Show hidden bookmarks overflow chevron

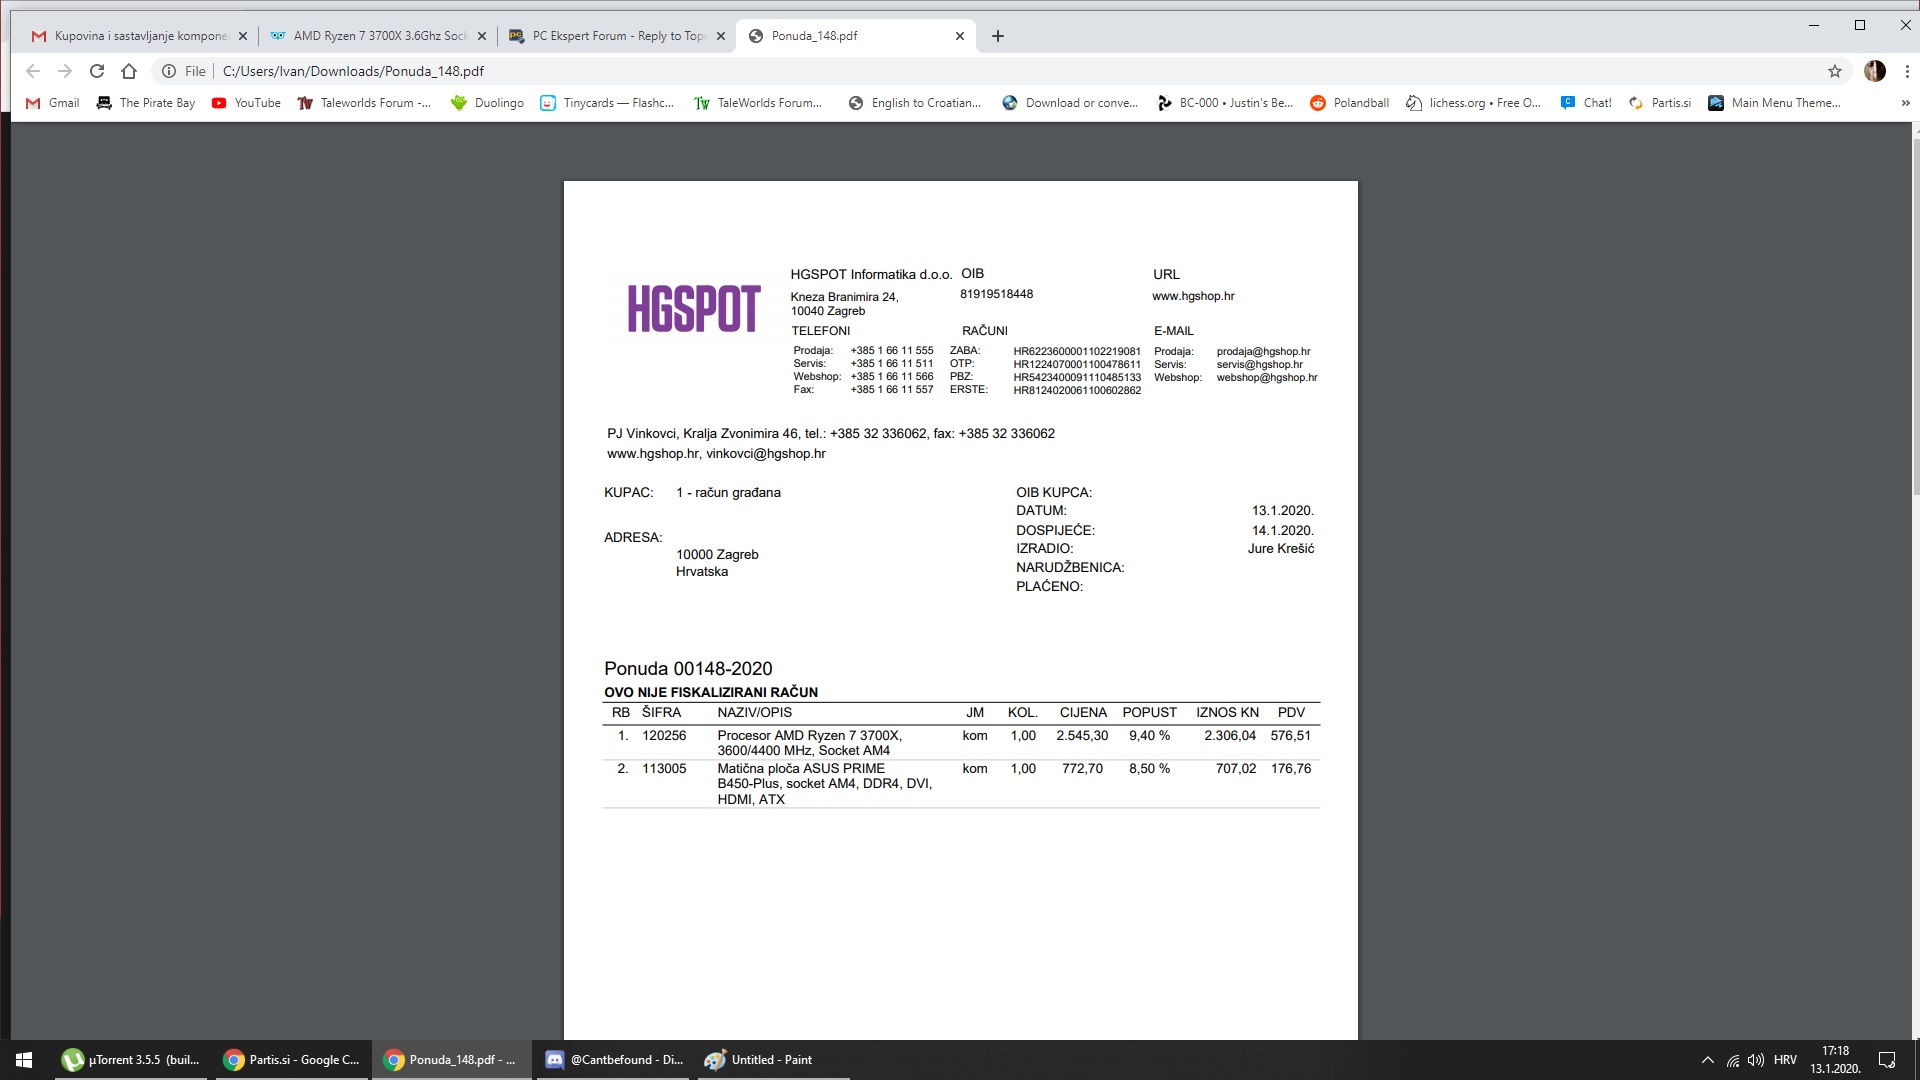point(1905,103)
